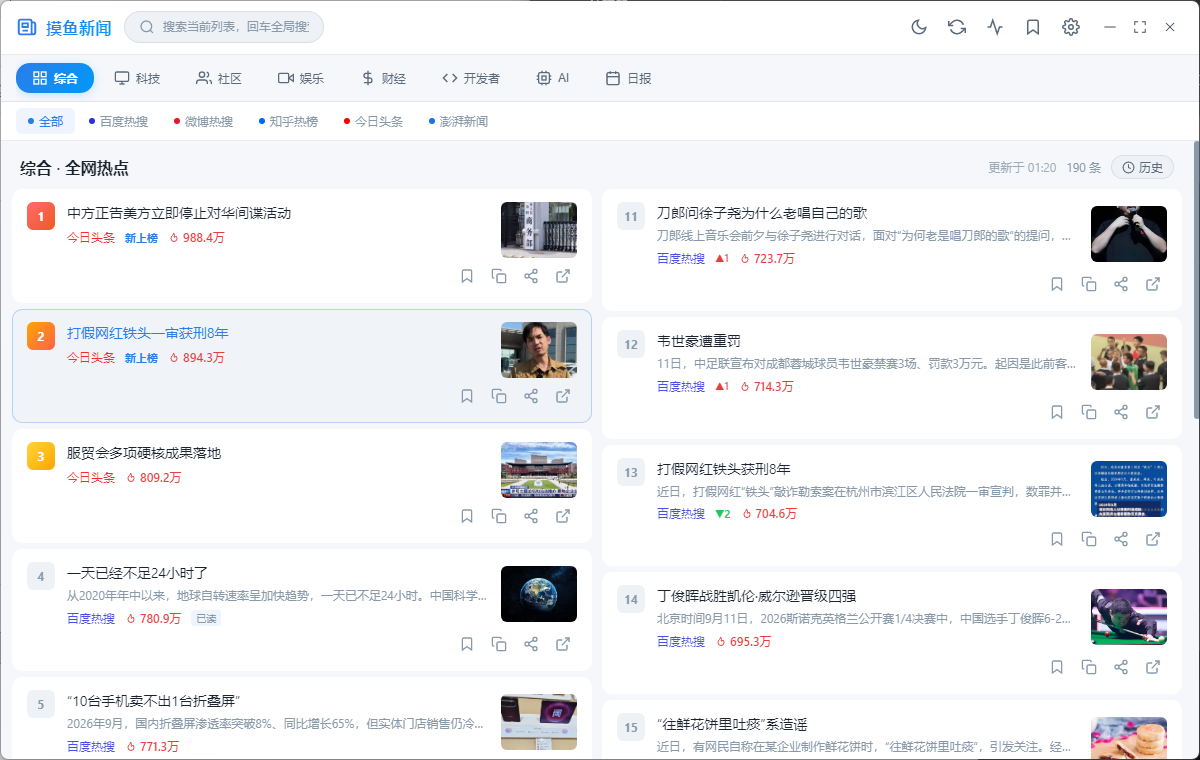Image resolution: width=1200 pixels, height=760 pixels.
Task: Select the 综合 tab
Action: (55, 78)
